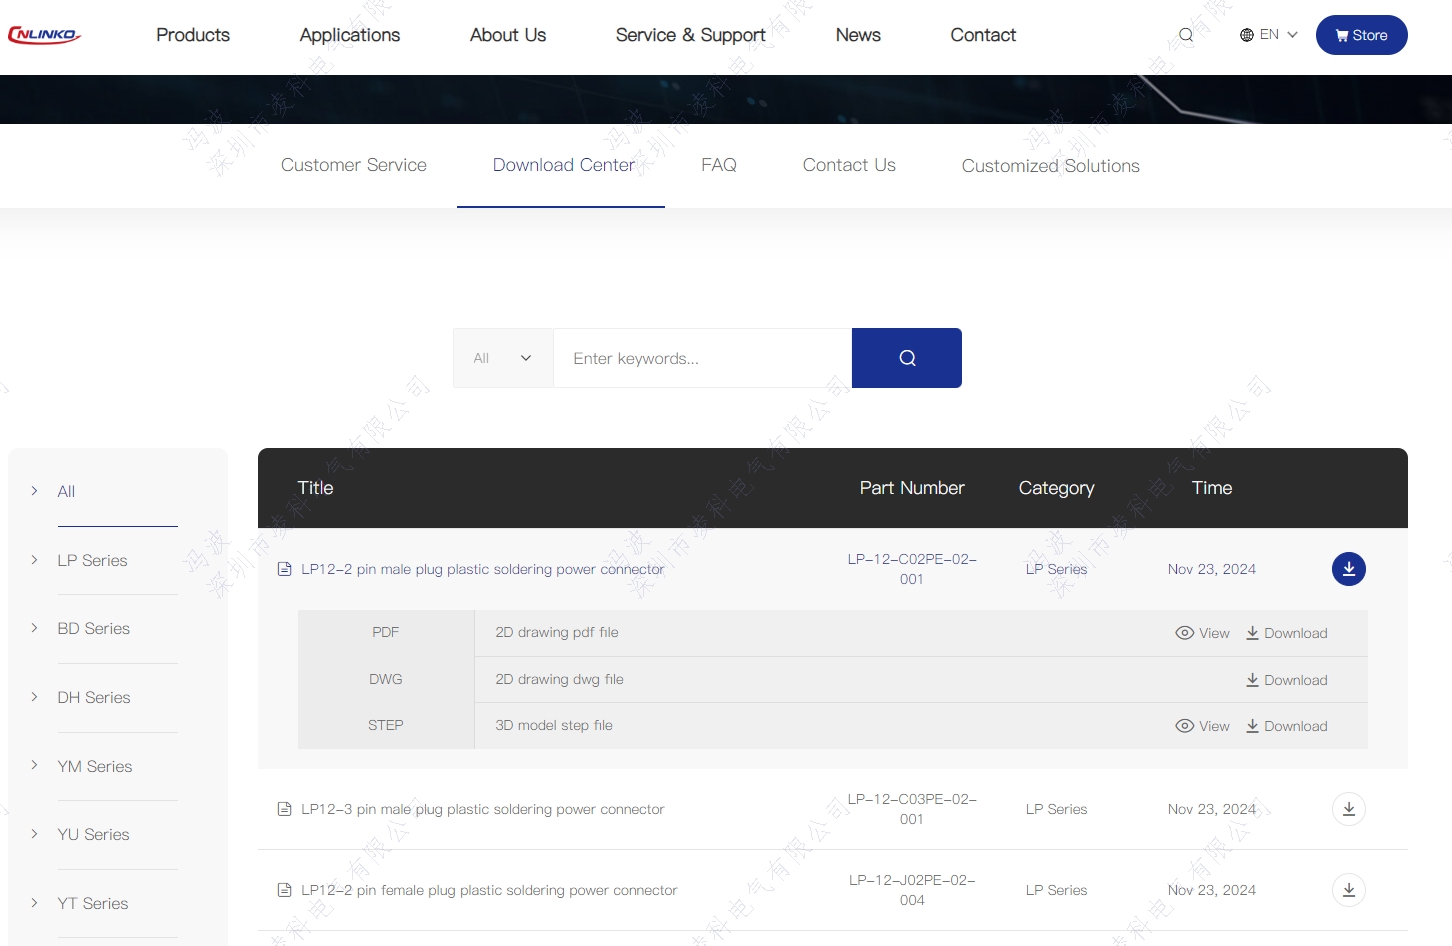This screenshot has width=1452, height=946.
Task: Open LP12-2 pin female plug connector title
Action: click(x=490, y=890)
